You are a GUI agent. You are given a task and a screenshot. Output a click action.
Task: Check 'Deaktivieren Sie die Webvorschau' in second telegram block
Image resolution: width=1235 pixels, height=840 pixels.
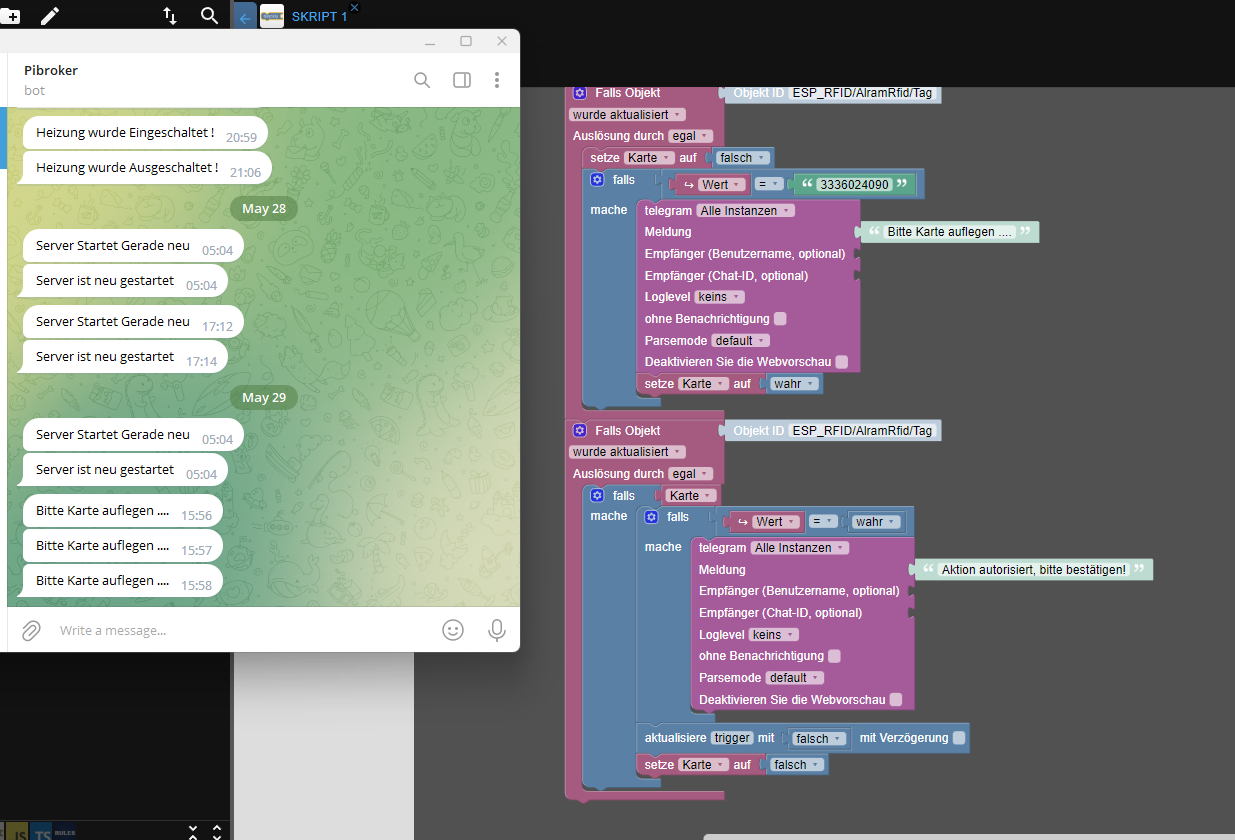tap(896, 700)
